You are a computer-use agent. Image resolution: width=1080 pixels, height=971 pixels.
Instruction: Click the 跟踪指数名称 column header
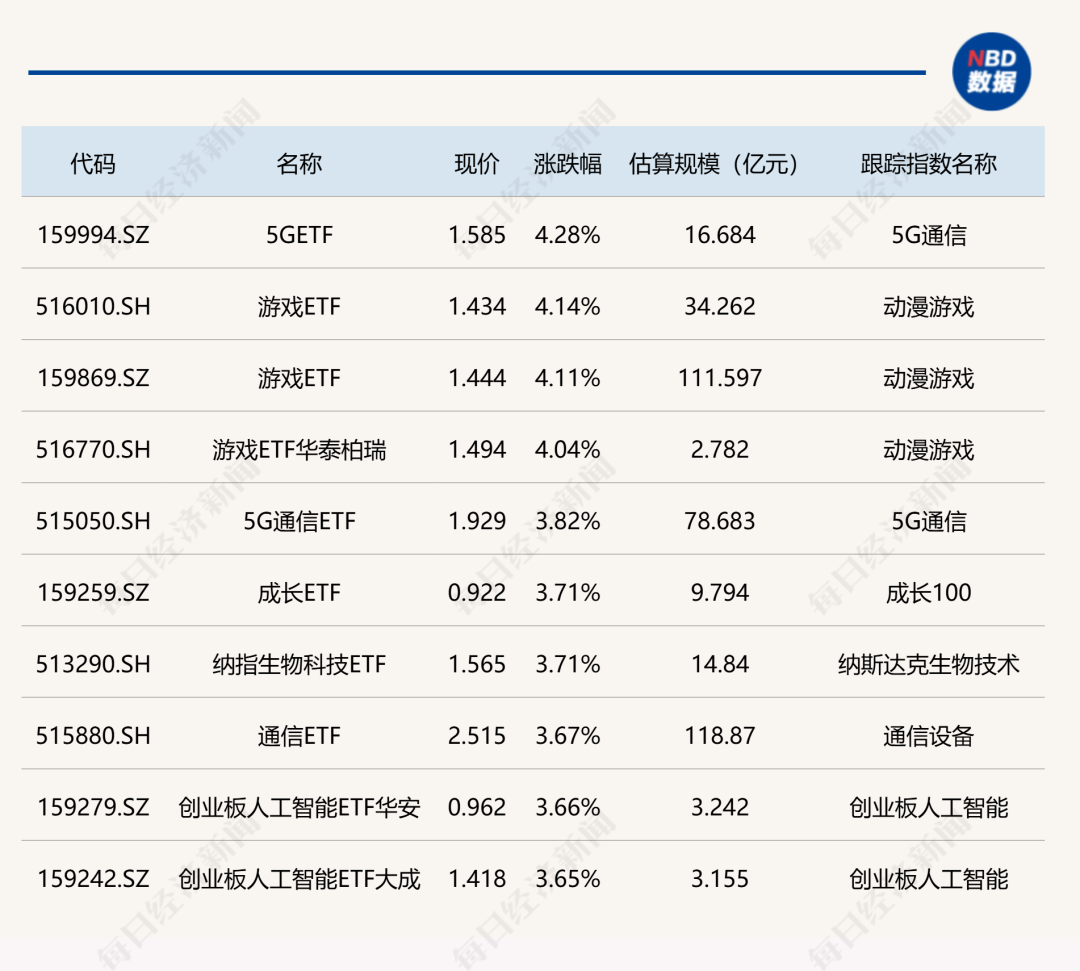coord(928,164)
